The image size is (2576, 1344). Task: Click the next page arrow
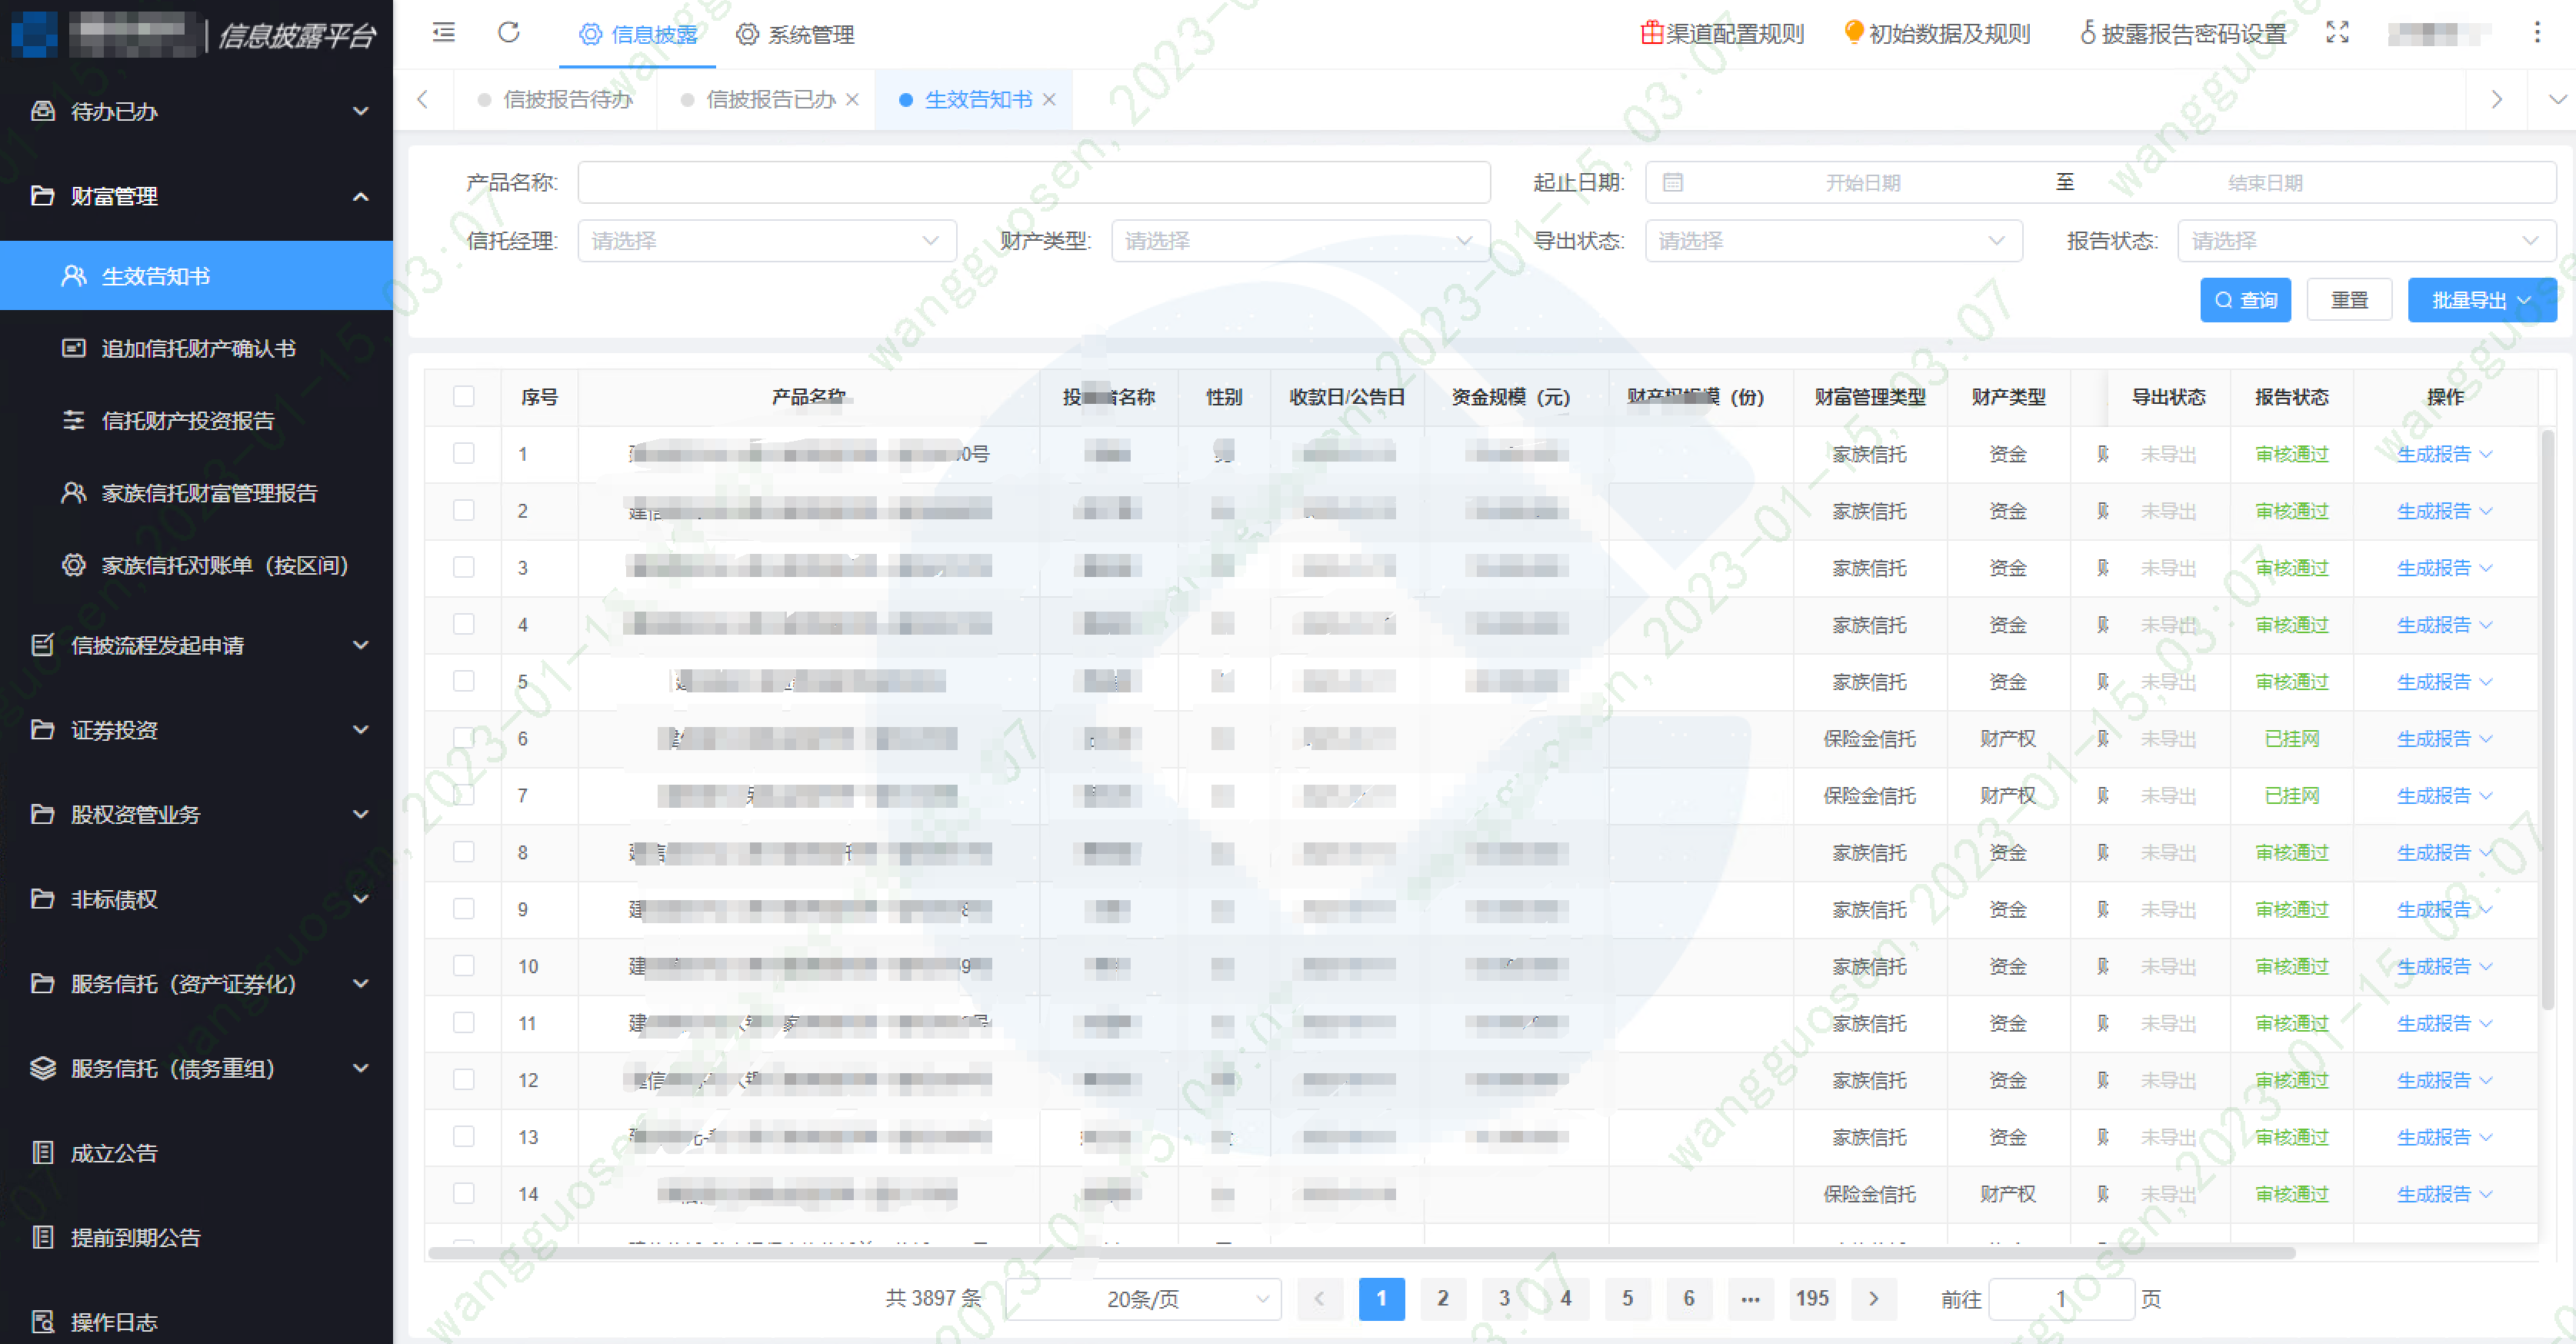click(1873, 1298)
